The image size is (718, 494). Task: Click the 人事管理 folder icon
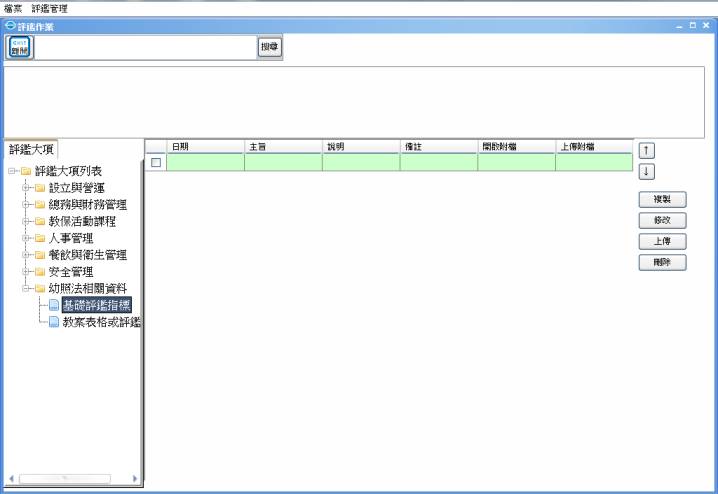(40, 238)
